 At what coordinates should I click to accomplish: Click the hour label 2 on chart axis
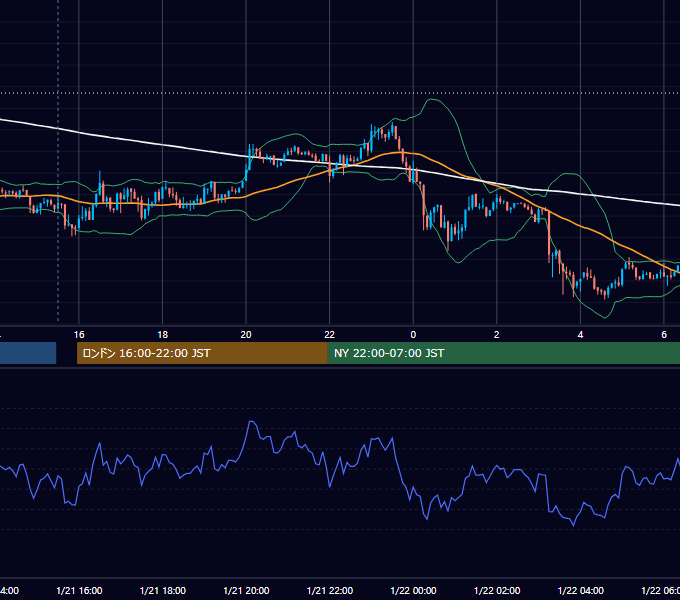pos(497,335)
